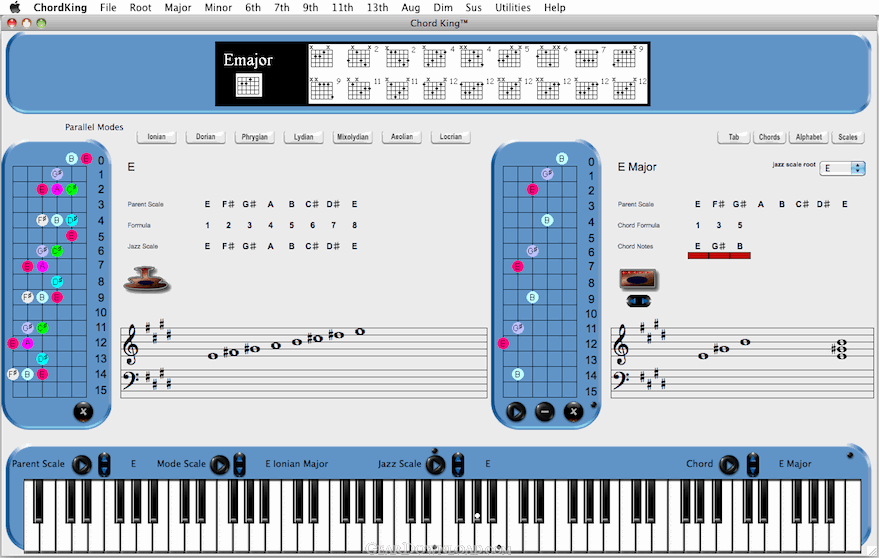The height and width of the screenshot is (558, 879).
Task: Select the Locrian parallel mode
Action: (x=451, y=137)
